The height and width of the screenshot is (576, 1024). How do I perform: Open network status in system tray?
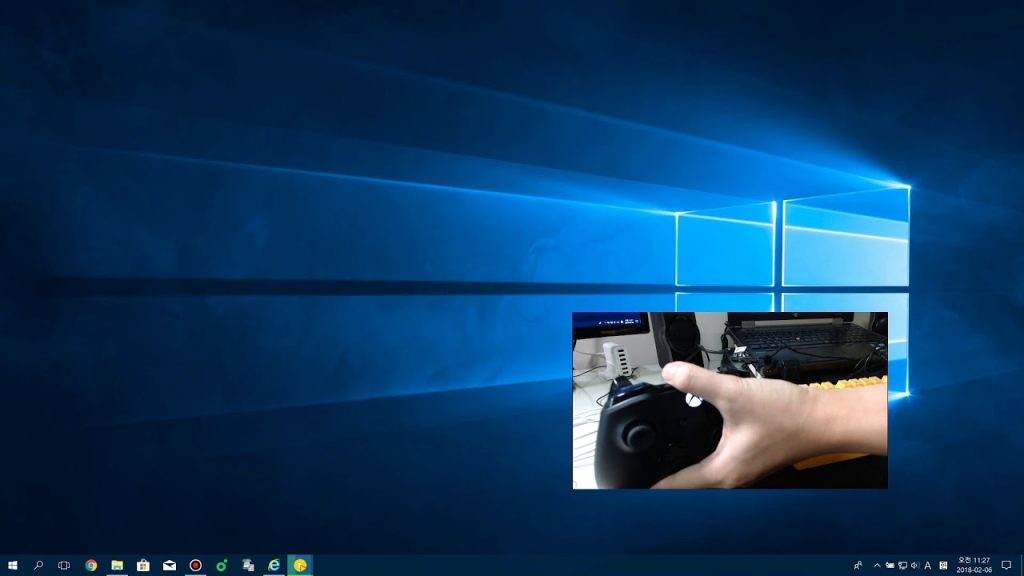tap(902, 565)
